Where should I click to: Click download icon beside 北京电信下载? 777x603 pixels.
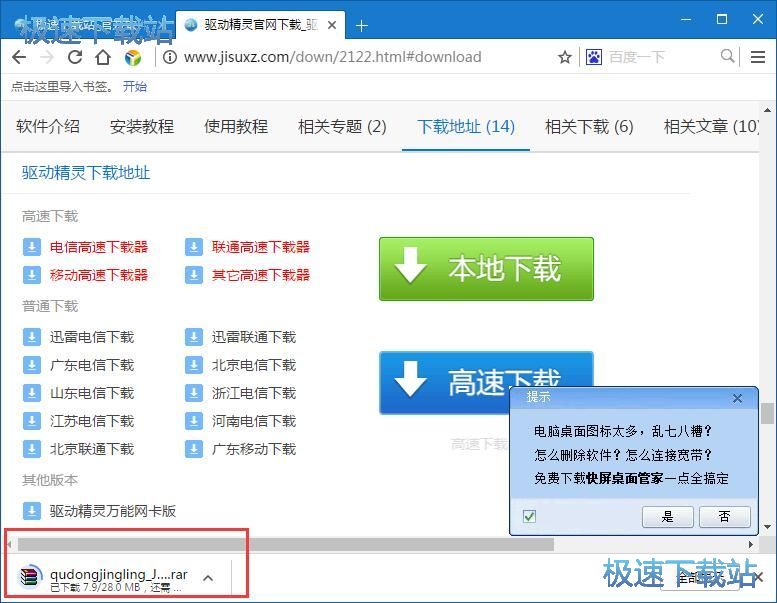click(194, 365)
